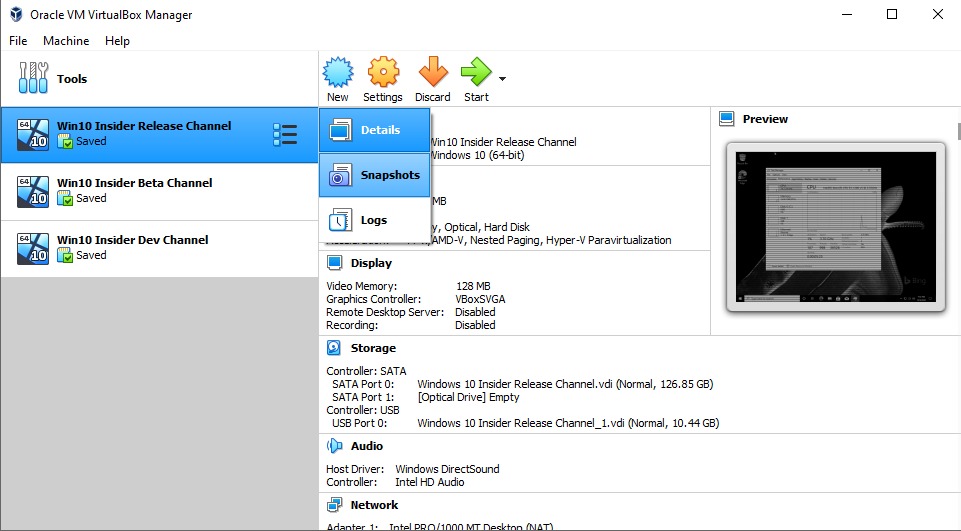Click the Network section header icon
961x531 pixels.
335,505
